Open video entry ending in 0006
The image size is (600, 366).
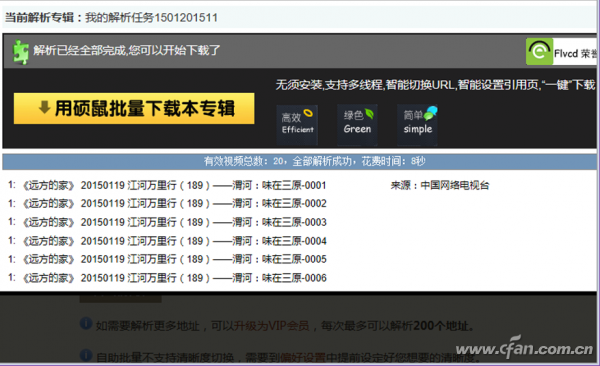click(x=174, y=278)
